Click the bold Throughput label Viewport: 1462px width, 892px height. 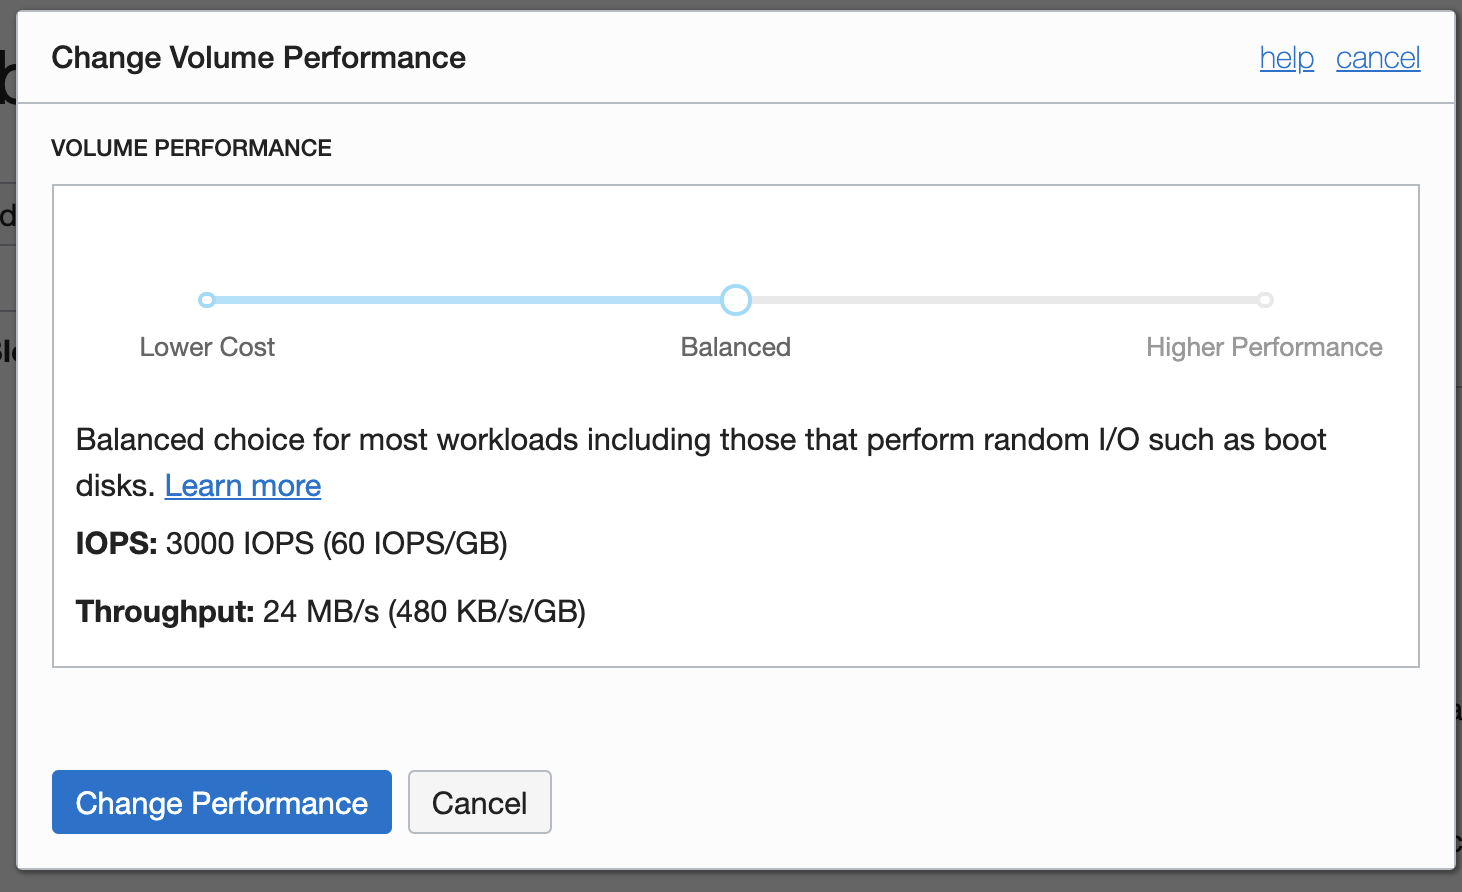click(x=165, y=611)
